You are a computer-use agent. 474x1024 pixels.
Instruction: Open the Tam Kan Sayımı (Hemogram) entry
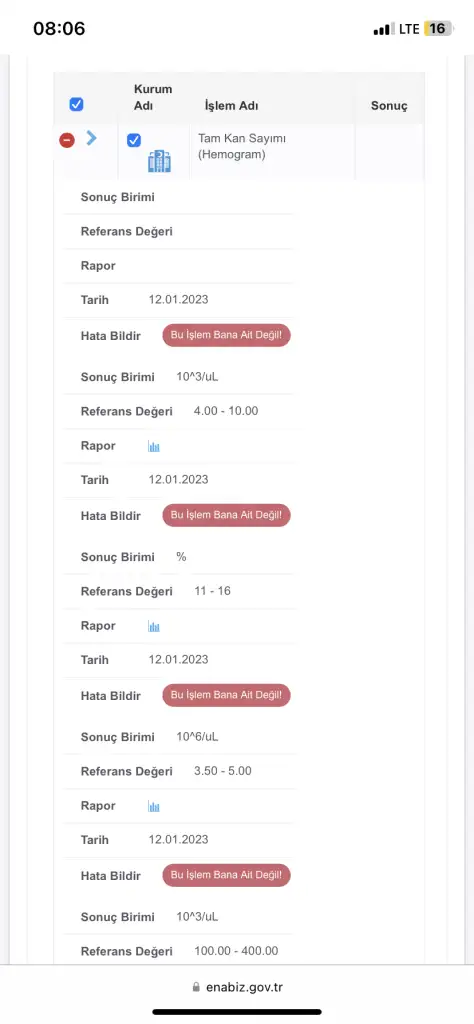pos(242,147)
